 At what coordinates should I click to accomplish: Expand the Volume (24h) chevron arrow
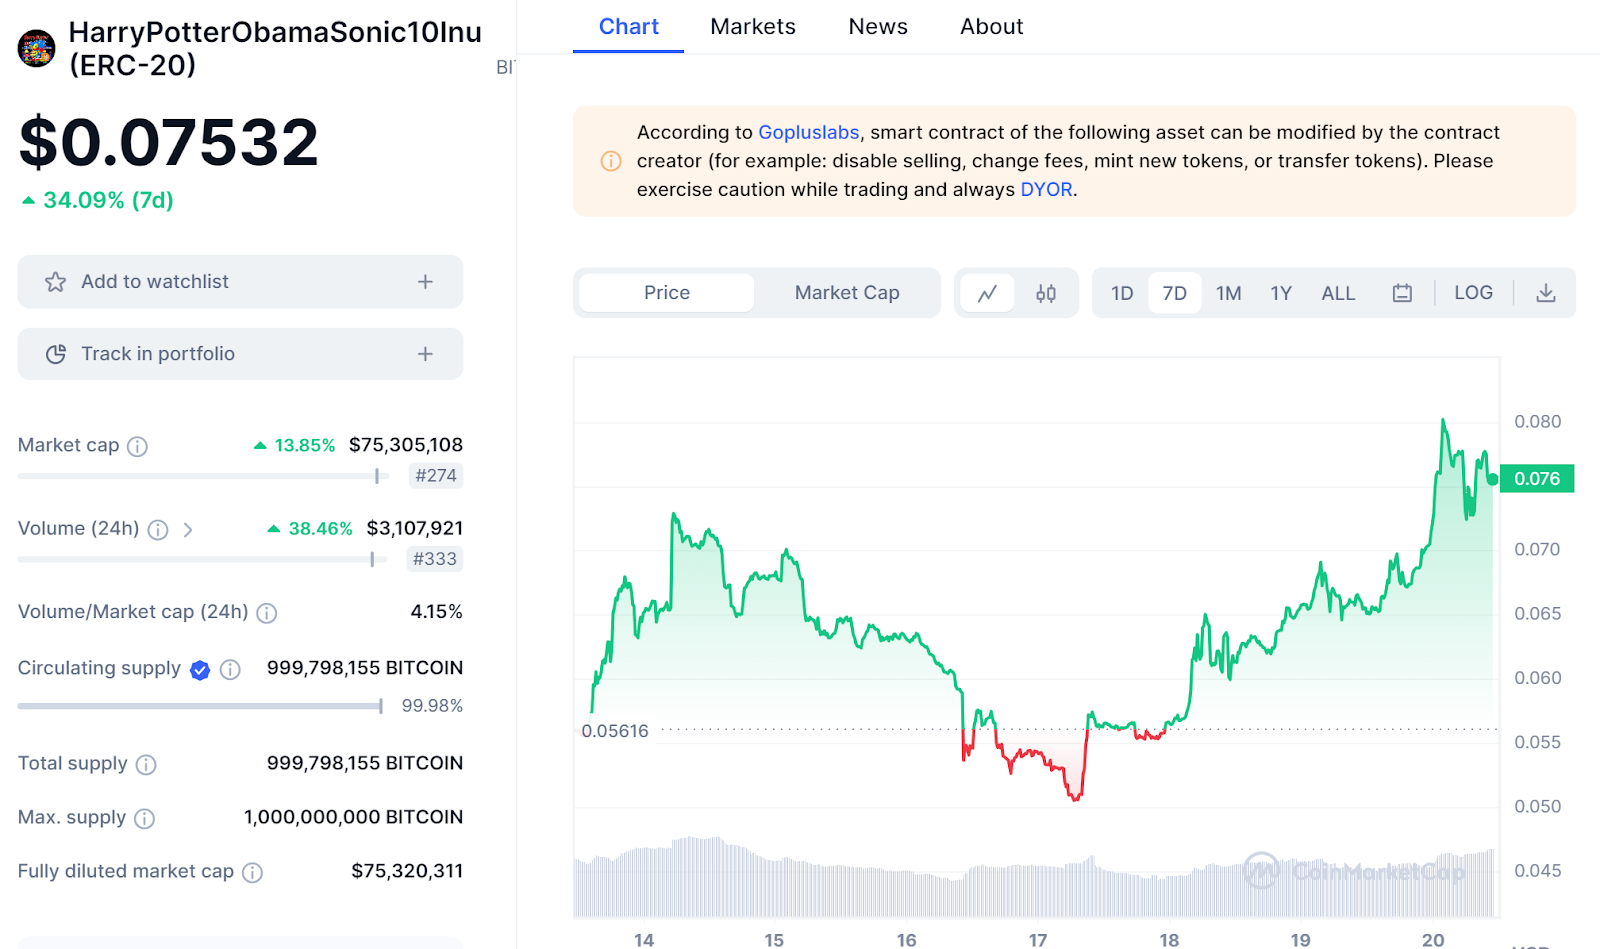(x=188, y=529)
